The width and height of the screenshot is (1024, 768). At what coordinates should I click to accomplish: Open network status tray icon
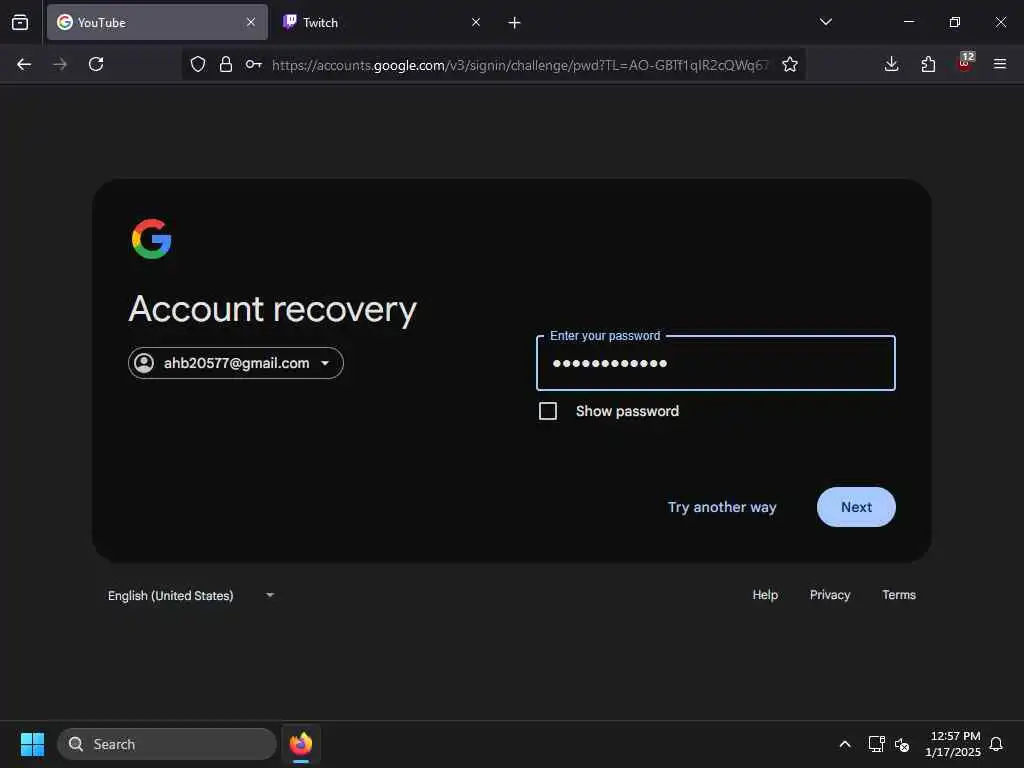pos(876,744)
